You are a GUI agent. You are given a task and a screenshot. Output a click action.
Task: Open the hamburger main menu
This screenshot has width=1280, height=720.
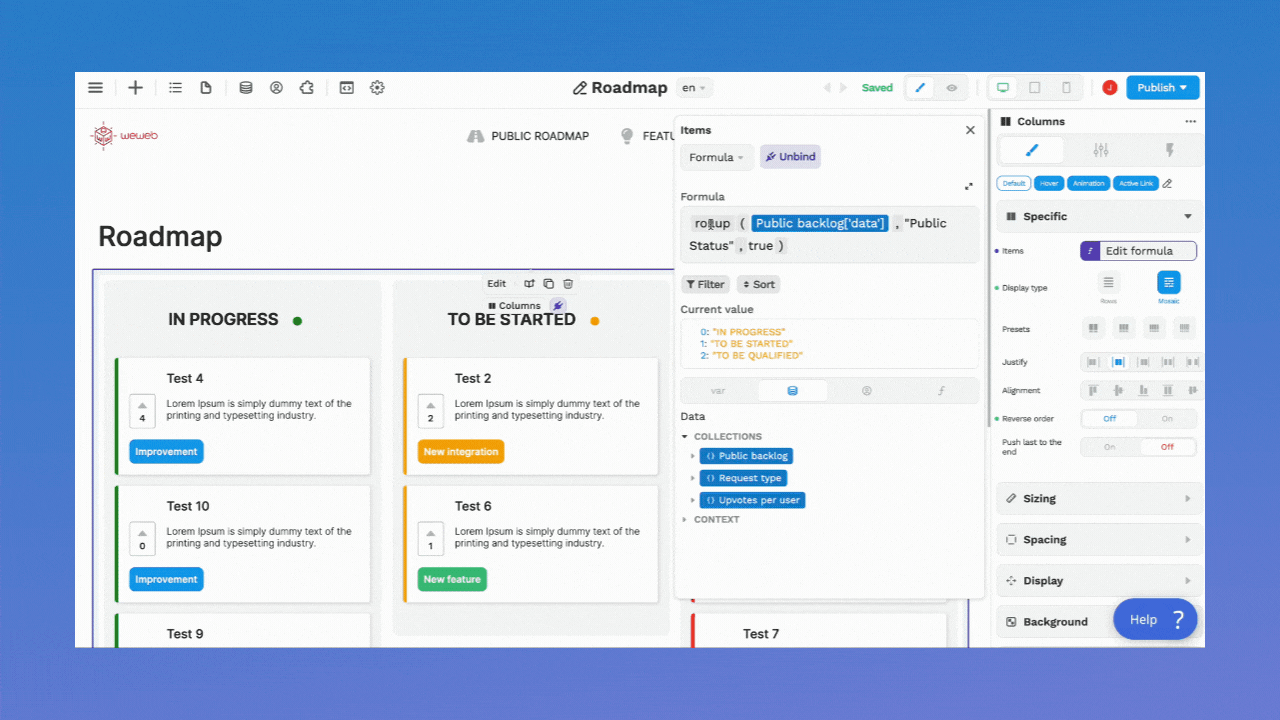point(95,88)
